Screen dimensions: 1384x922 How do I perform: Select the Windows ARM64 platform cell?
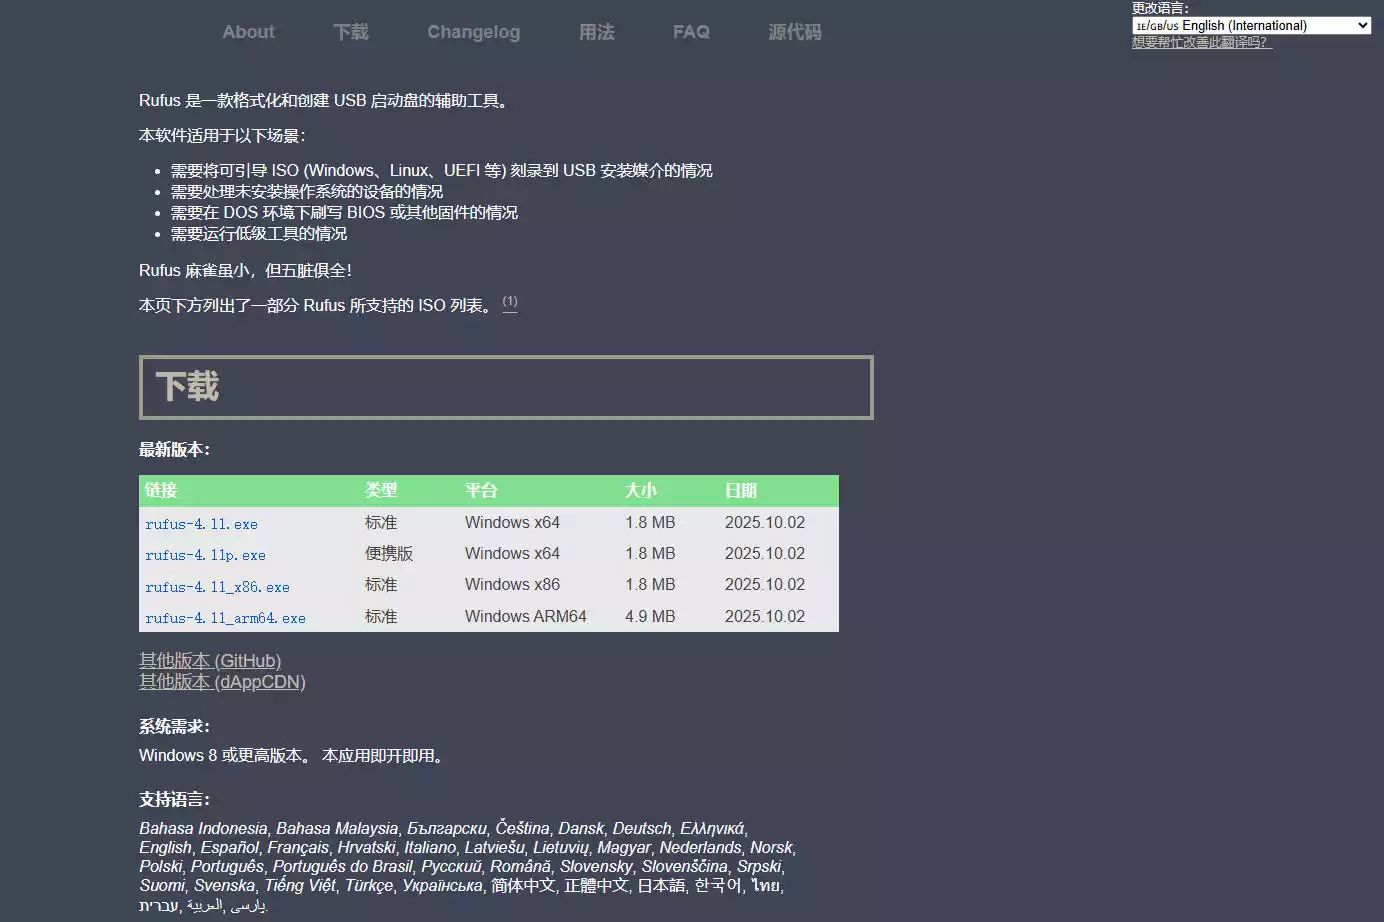[x=526, y=617]
